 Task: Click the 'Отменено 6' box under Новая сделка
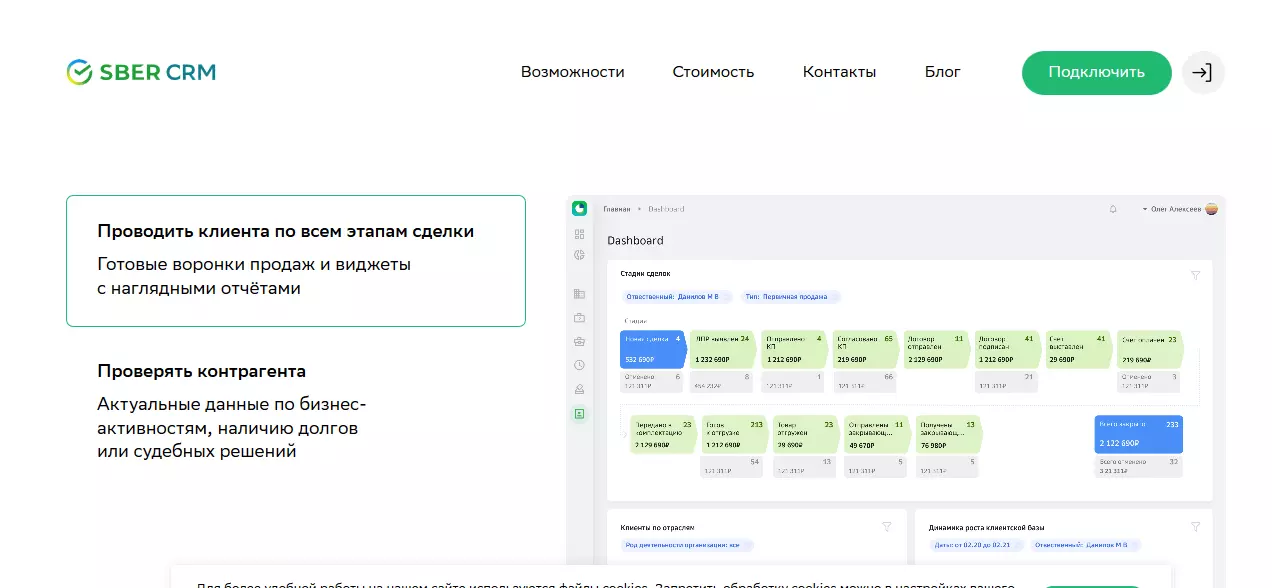(x=652, y=381)
